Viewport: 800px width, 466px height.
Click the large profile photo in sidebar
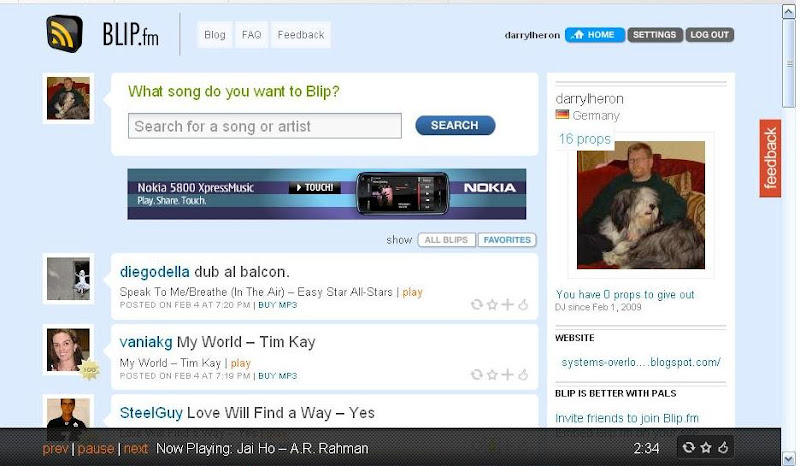click(x=641, y=205)
